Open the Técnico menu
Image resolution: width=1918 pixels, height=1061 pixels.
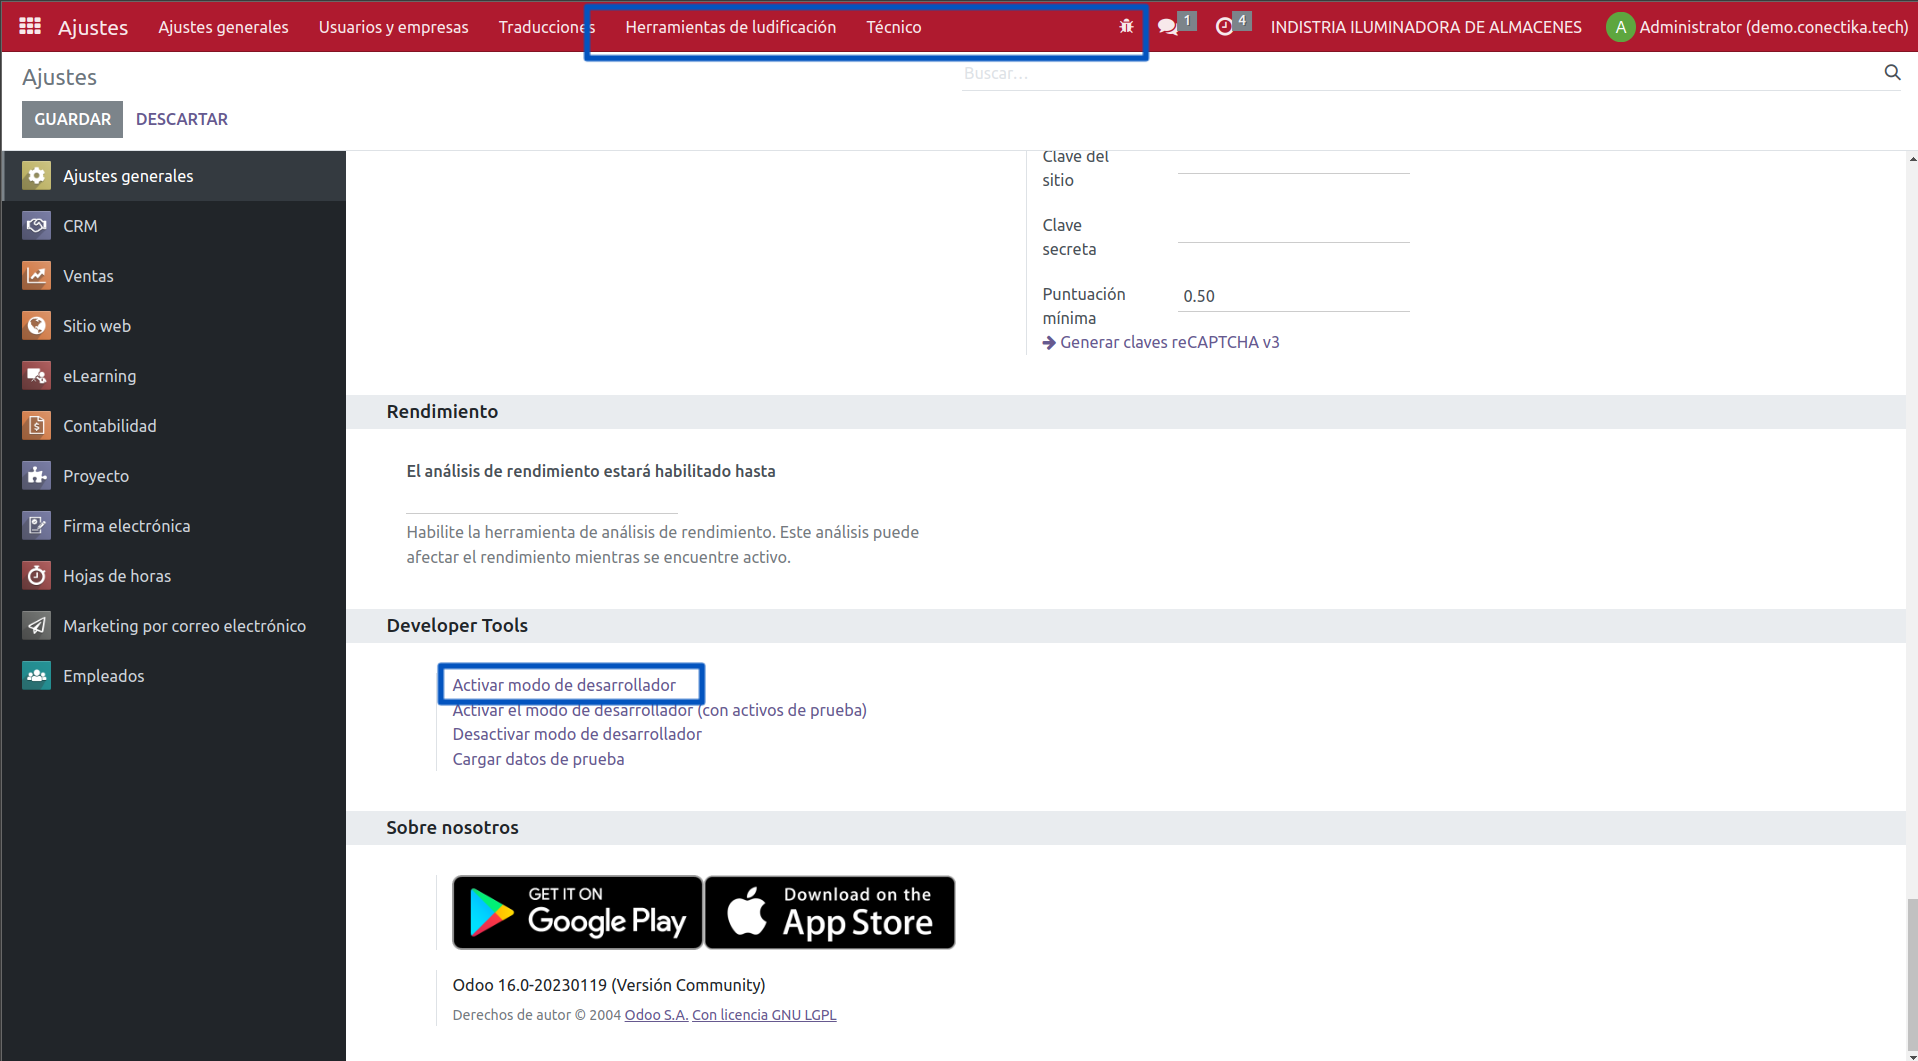pos(893,27)
